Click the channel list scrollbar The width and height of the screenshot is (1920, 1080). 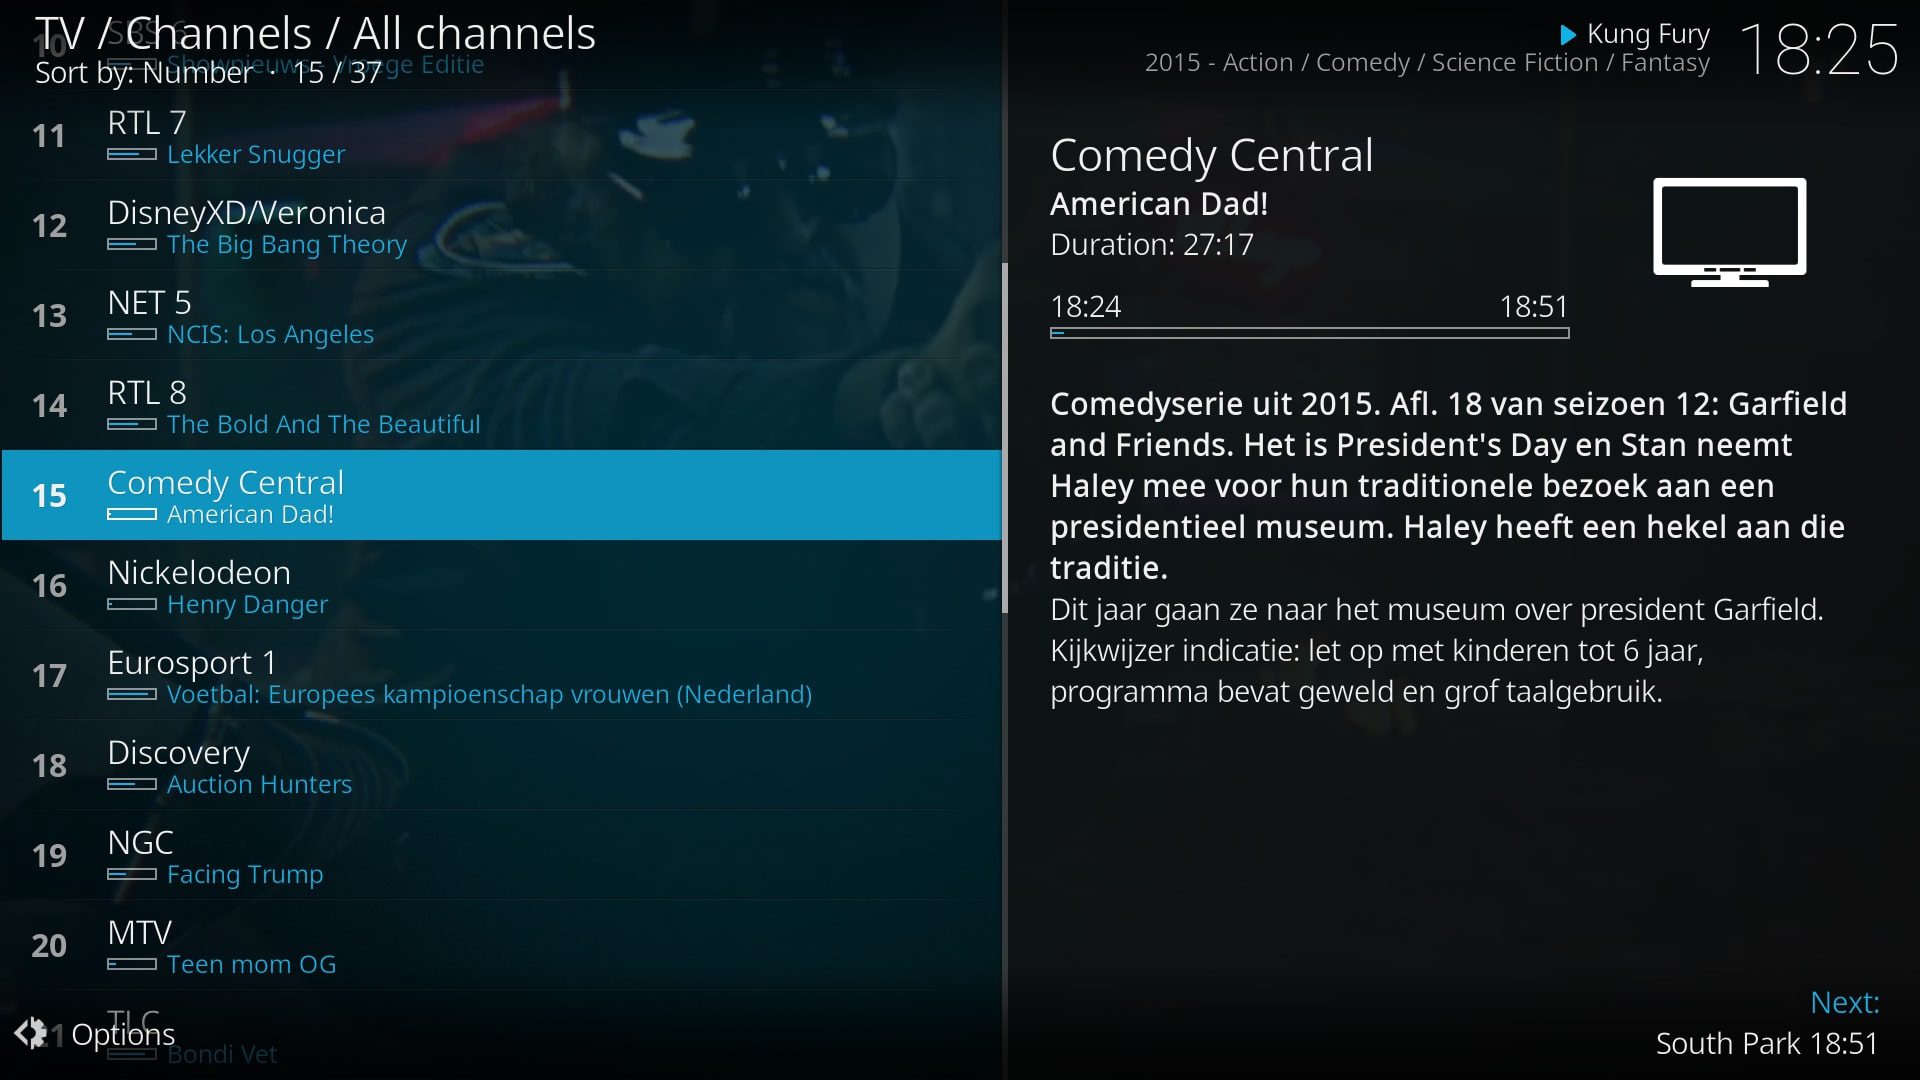tap(1006, 495)
